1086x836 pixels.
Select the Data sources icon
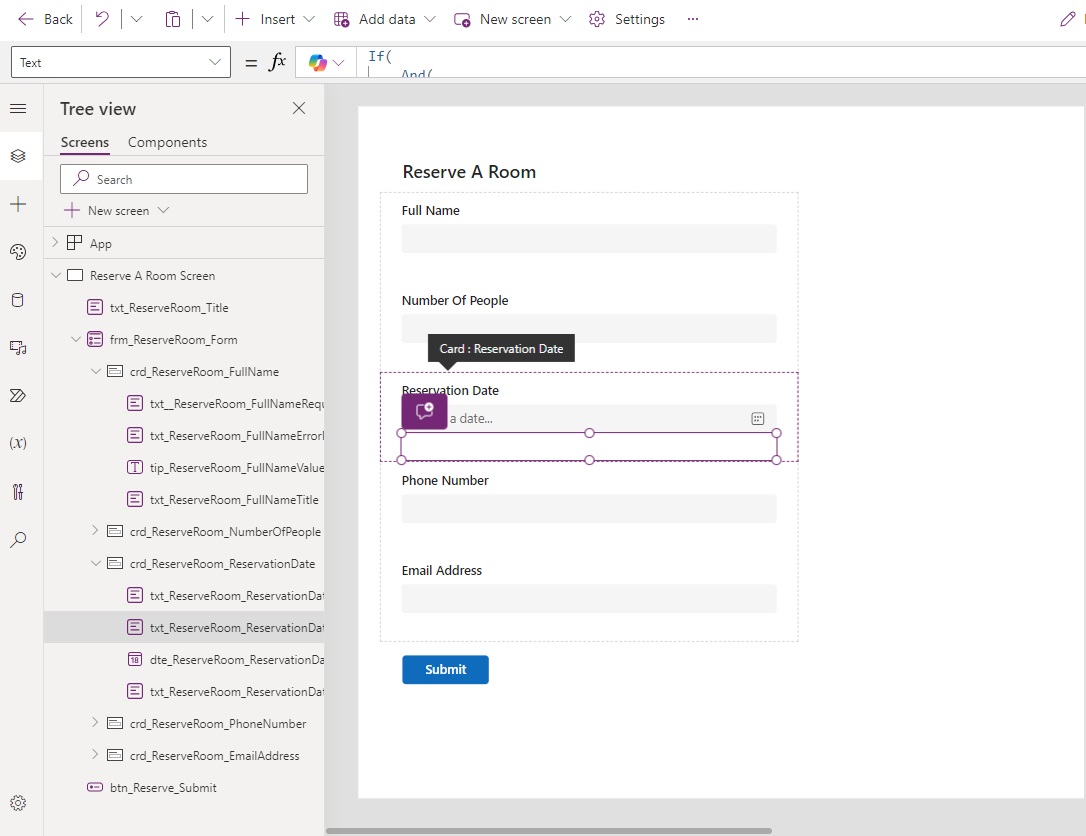(18, 300)
